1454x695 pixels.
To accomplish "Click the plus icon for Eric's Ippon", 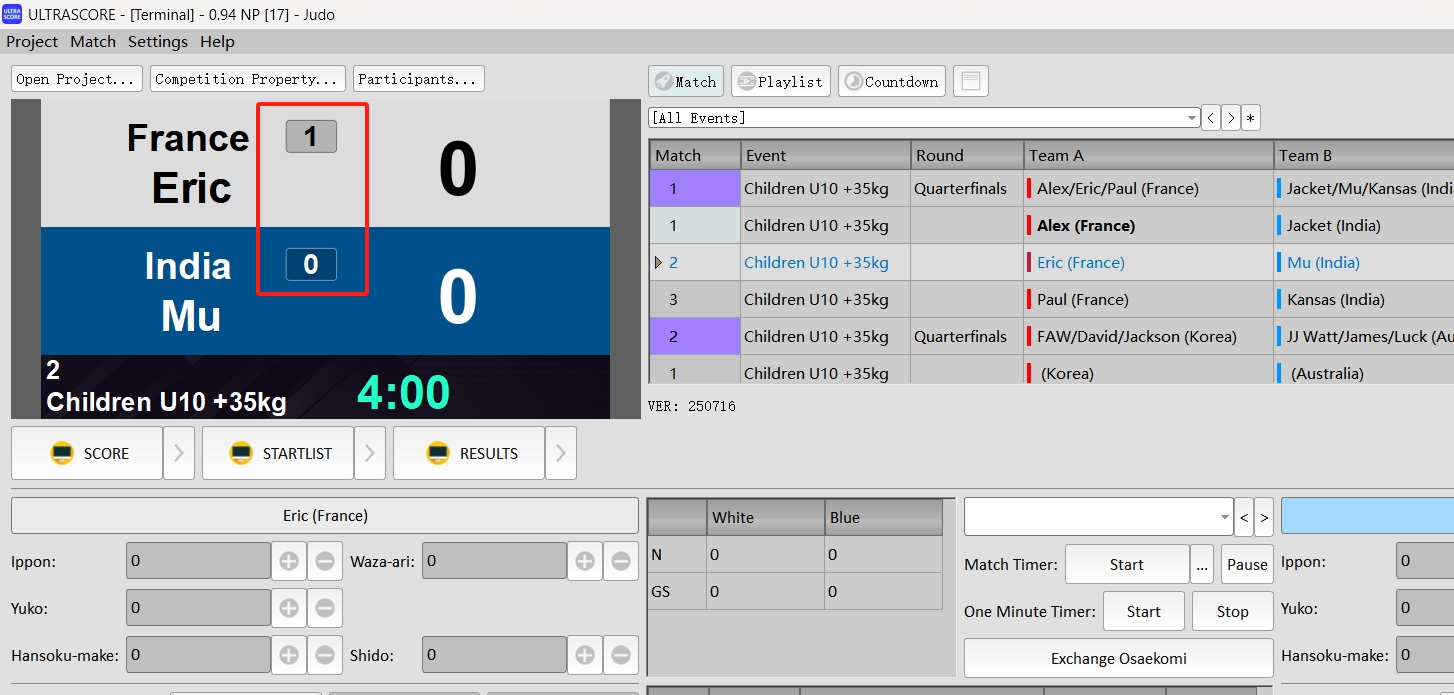I will [x=289, y=562].
